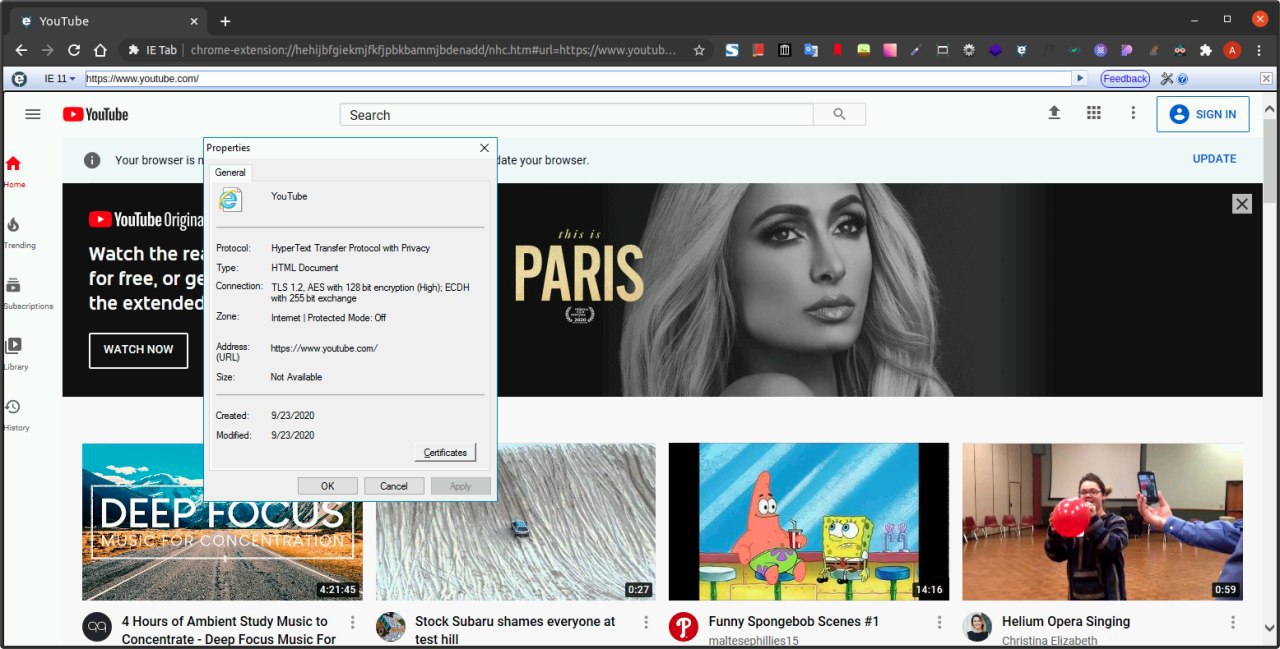This screenshot has width=1280, height=649.
Task: Open a new browser tab
Action: click(225, 21)
